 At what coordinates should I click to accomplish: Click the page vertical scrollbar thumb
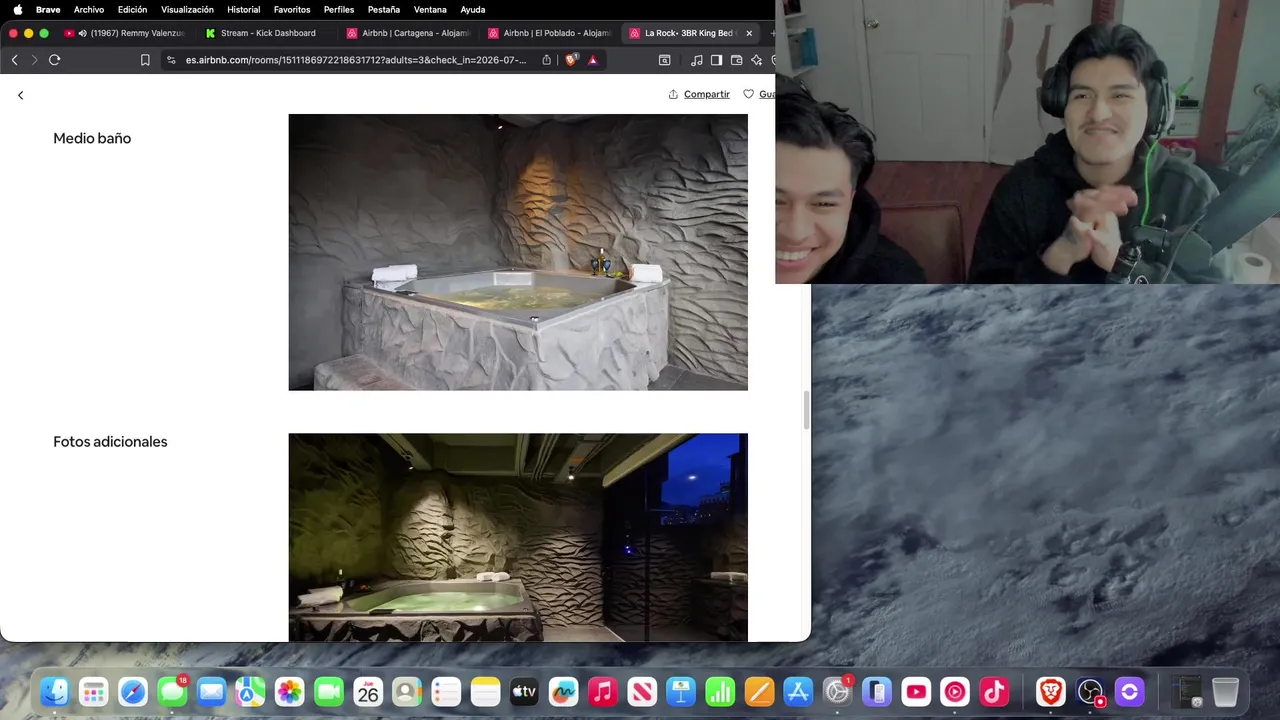click(x=806, y=411)
